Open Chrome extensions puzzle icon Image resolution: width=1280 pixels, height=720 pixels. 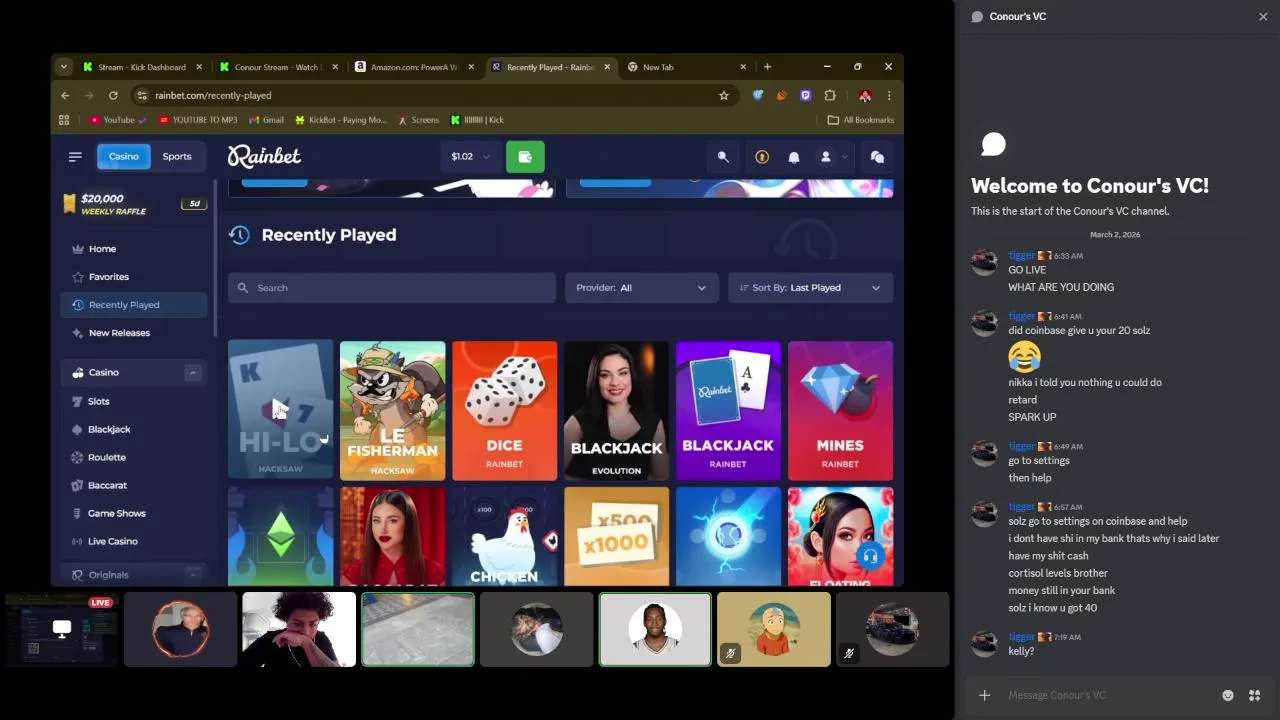(x=830, y=95)
